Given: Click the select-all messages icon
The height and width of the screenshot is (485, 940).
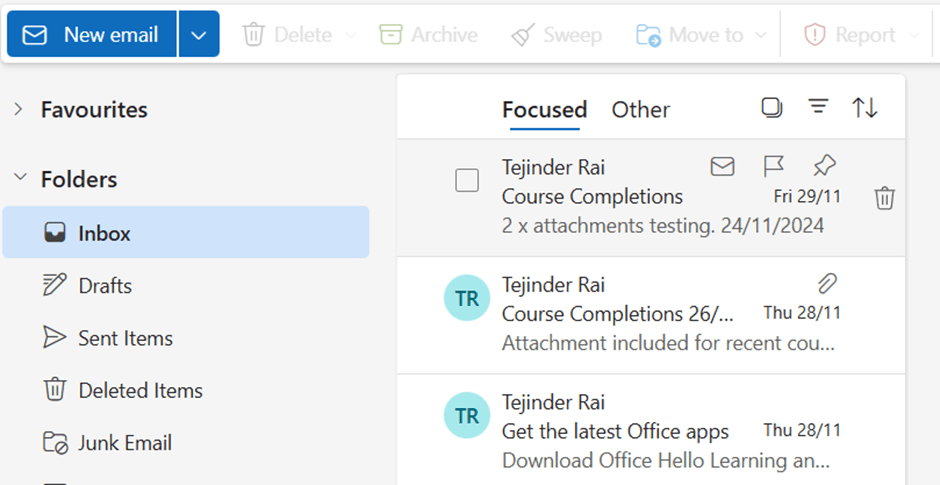Looking at the screenshot, I should tap(771, 108).
